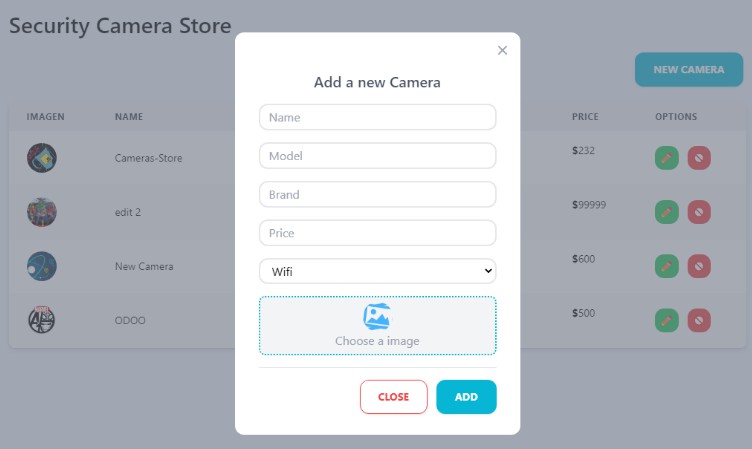Click the Price input field
This screenshot has width=752, height=449.
(377, 233)
